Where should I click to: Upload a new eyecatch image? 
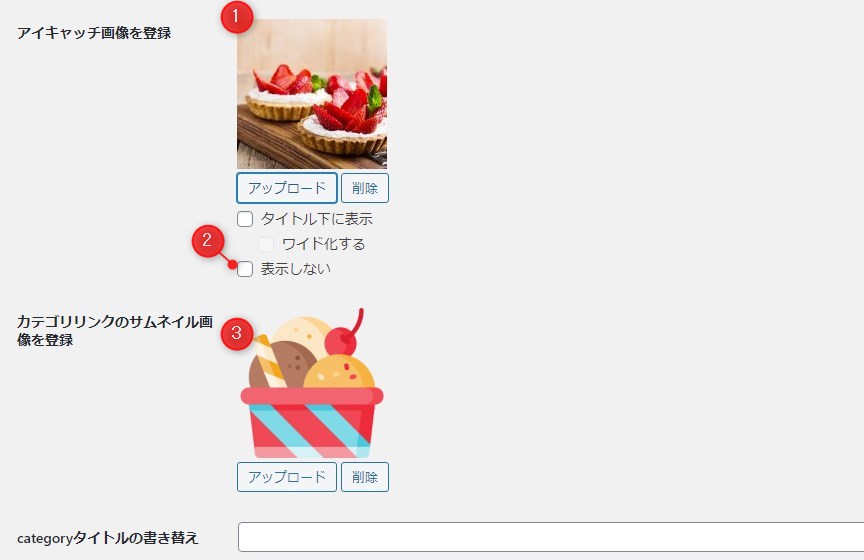coord(287,188)
